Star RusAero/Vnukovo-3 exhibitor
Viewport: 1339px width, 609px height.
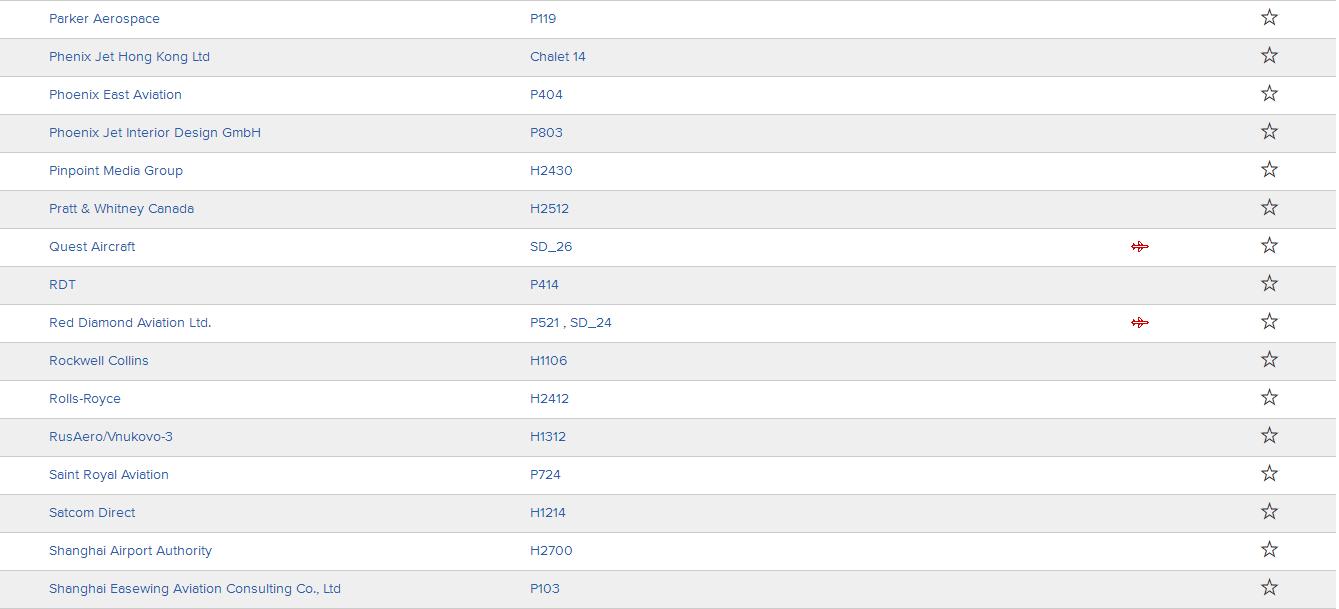coord(1269,435)
